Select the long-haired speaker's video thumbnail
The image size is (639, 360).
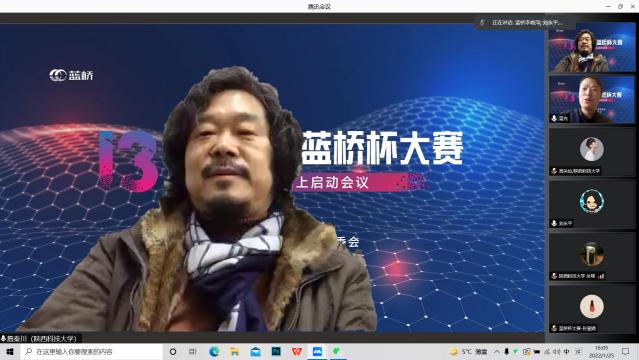(592, 48)
